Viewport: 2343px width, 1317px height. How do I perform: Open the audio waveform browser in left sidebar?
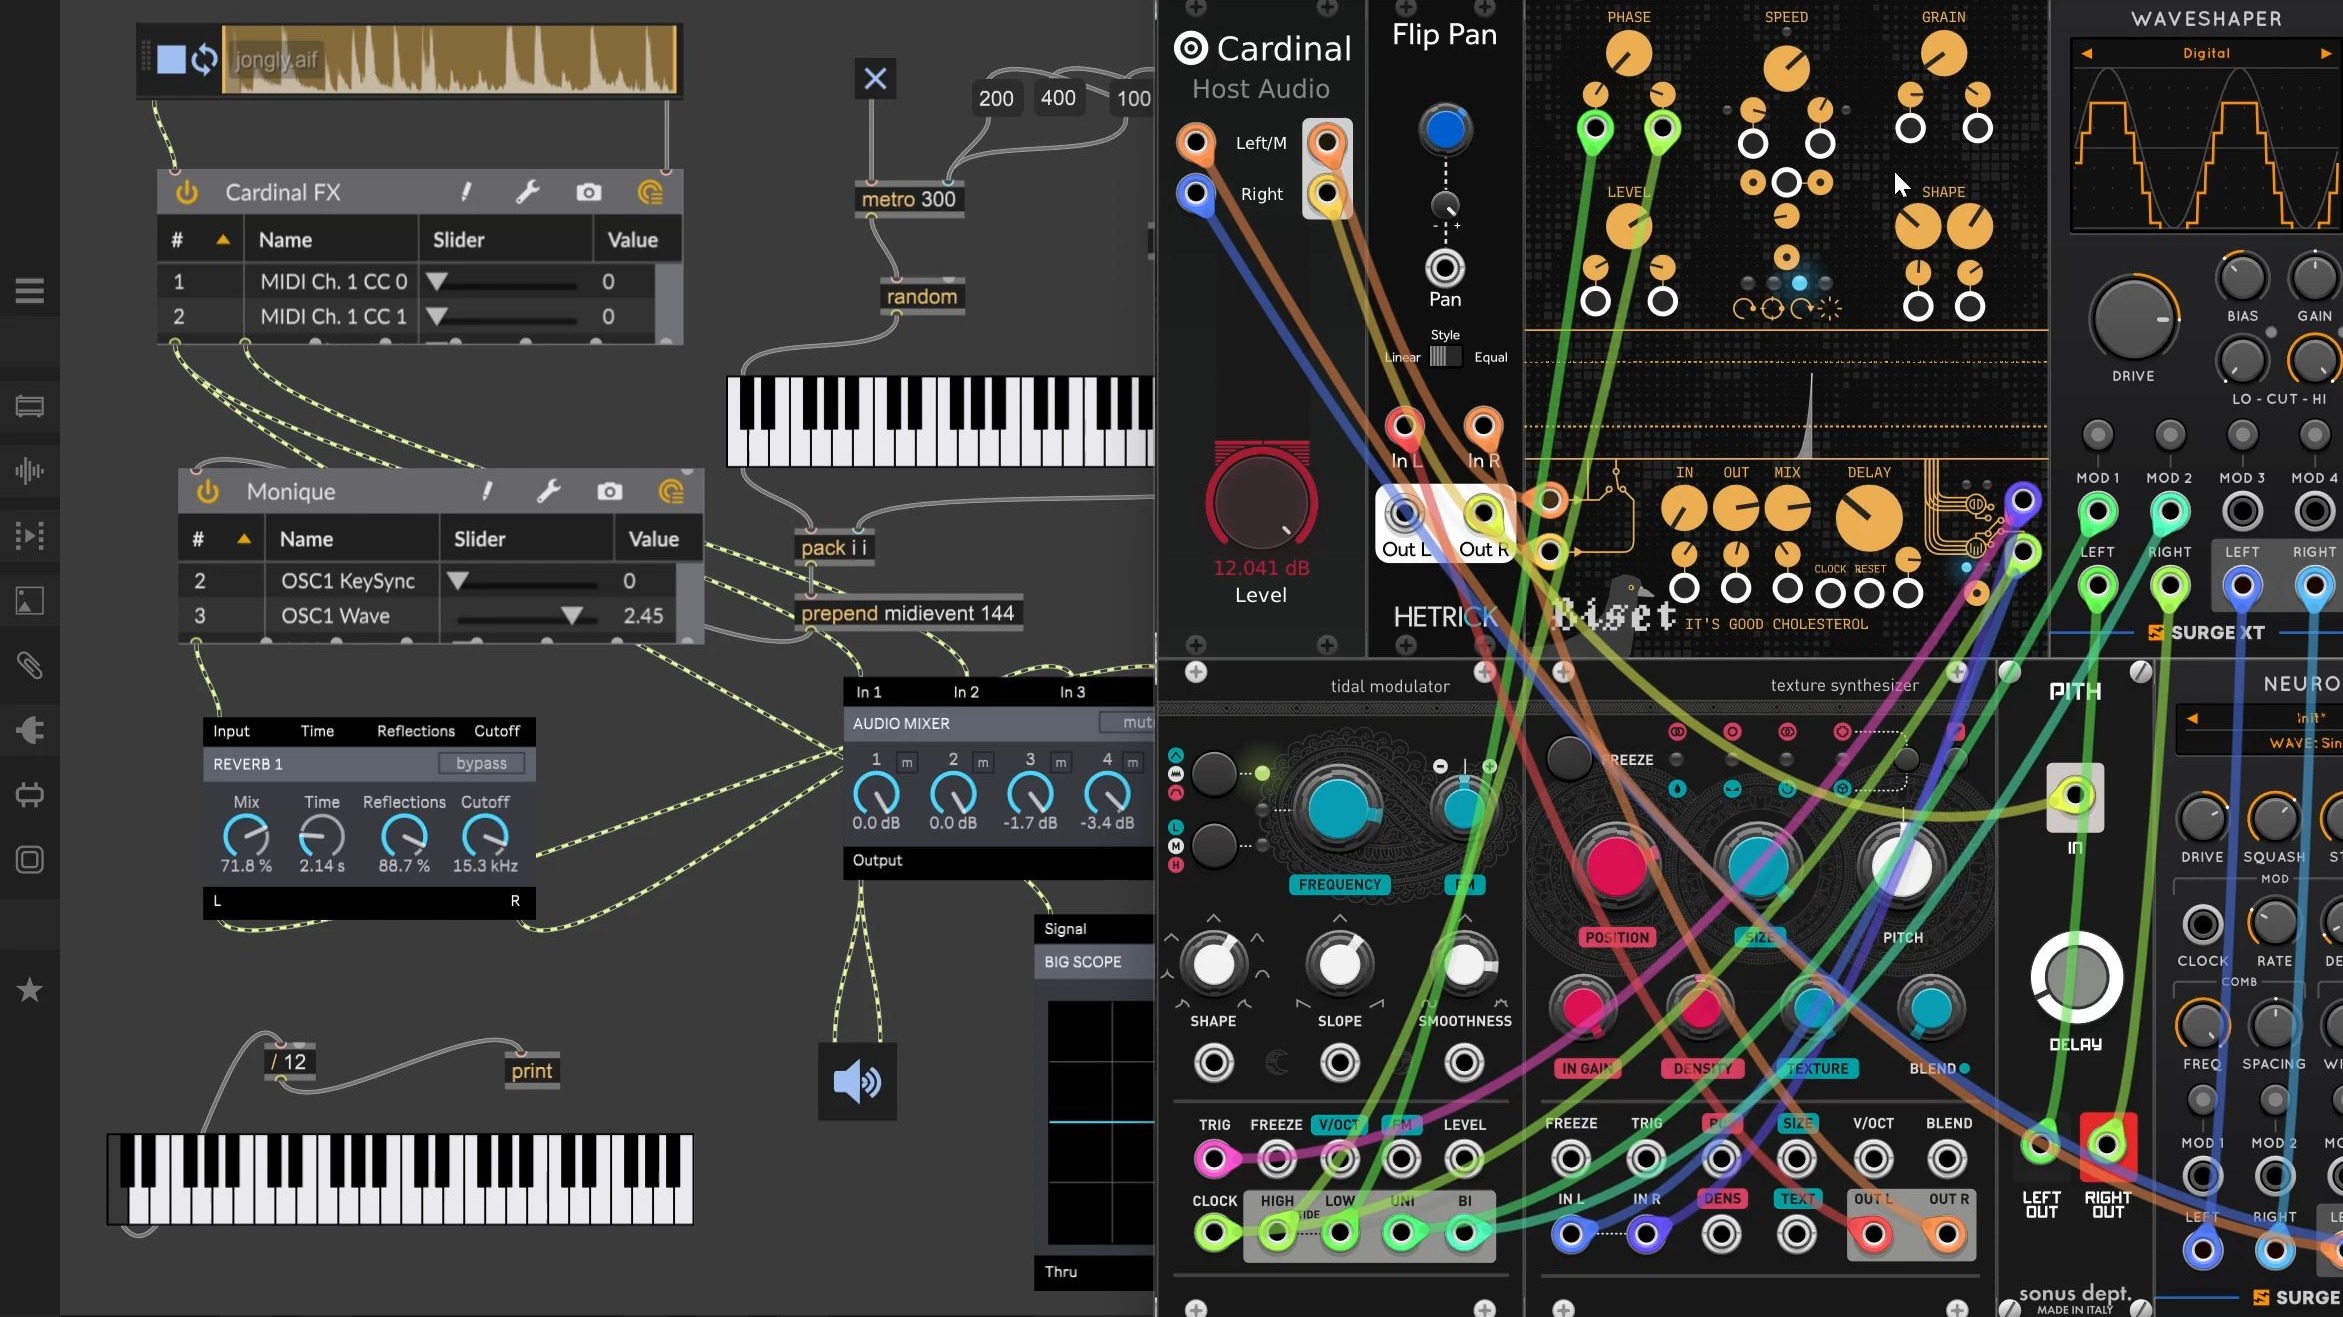pos(30,471)
